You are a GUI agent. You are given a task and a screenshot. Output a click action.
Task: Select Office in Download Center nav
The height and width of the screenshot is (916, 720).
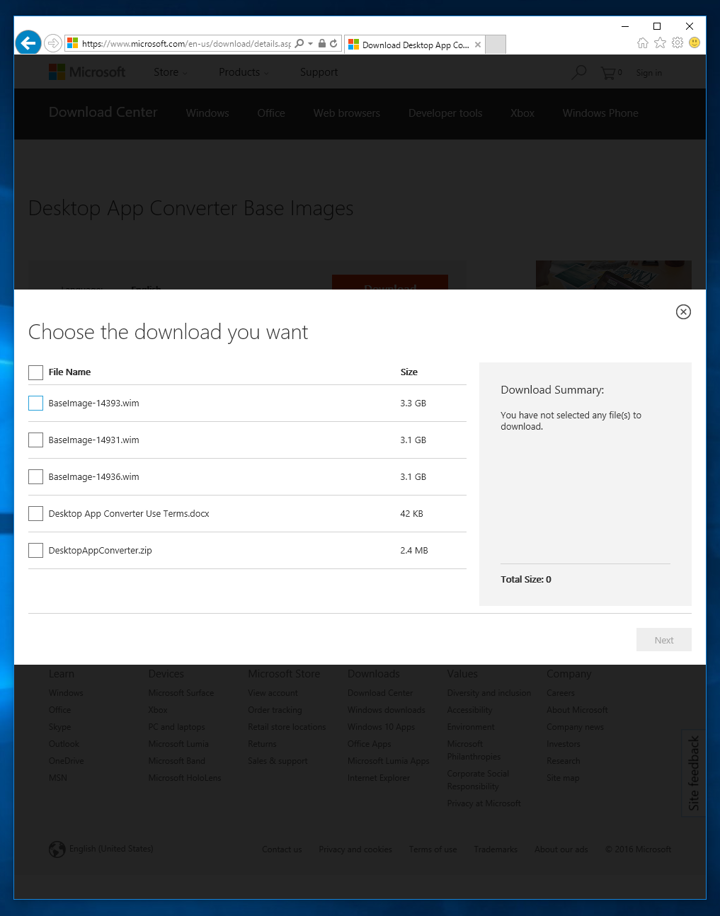point(271,113)
